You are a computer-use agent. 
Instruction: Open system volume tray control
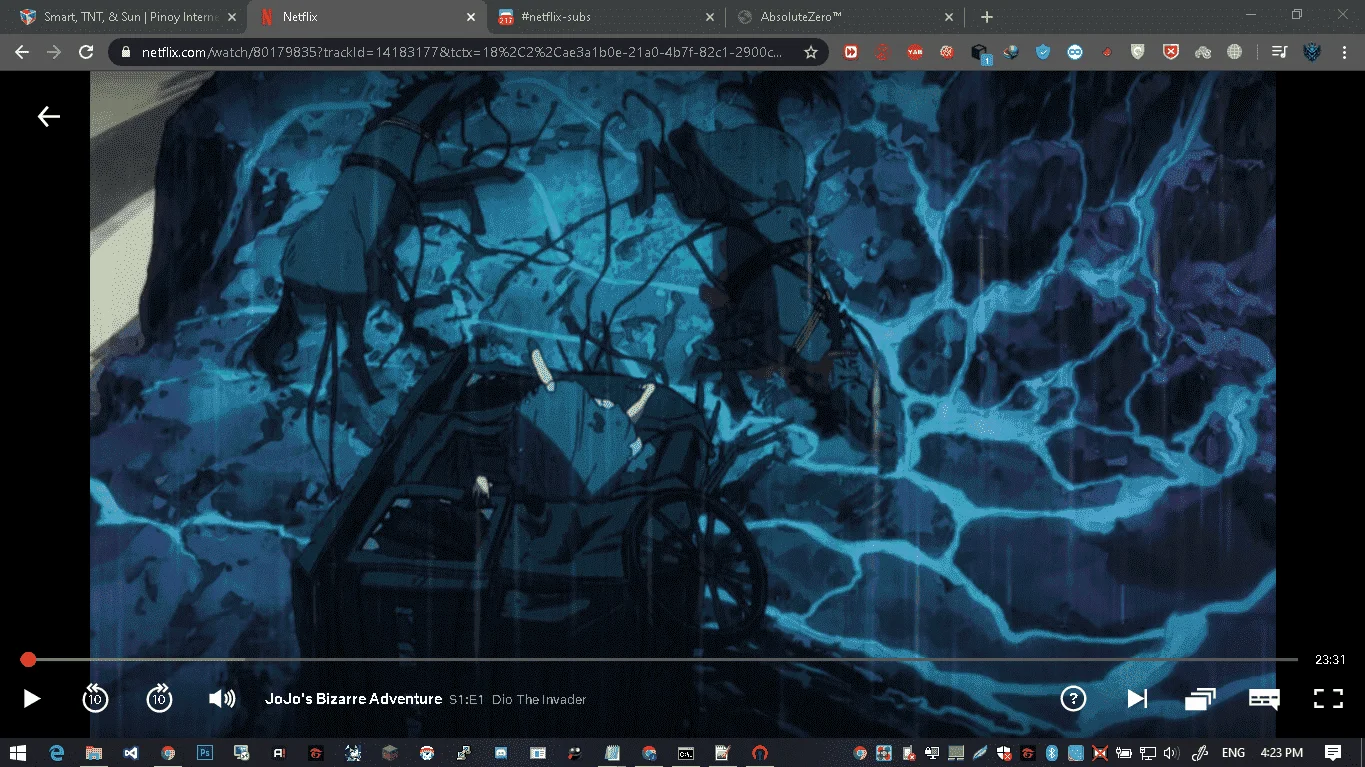(x=1171, y=752)
